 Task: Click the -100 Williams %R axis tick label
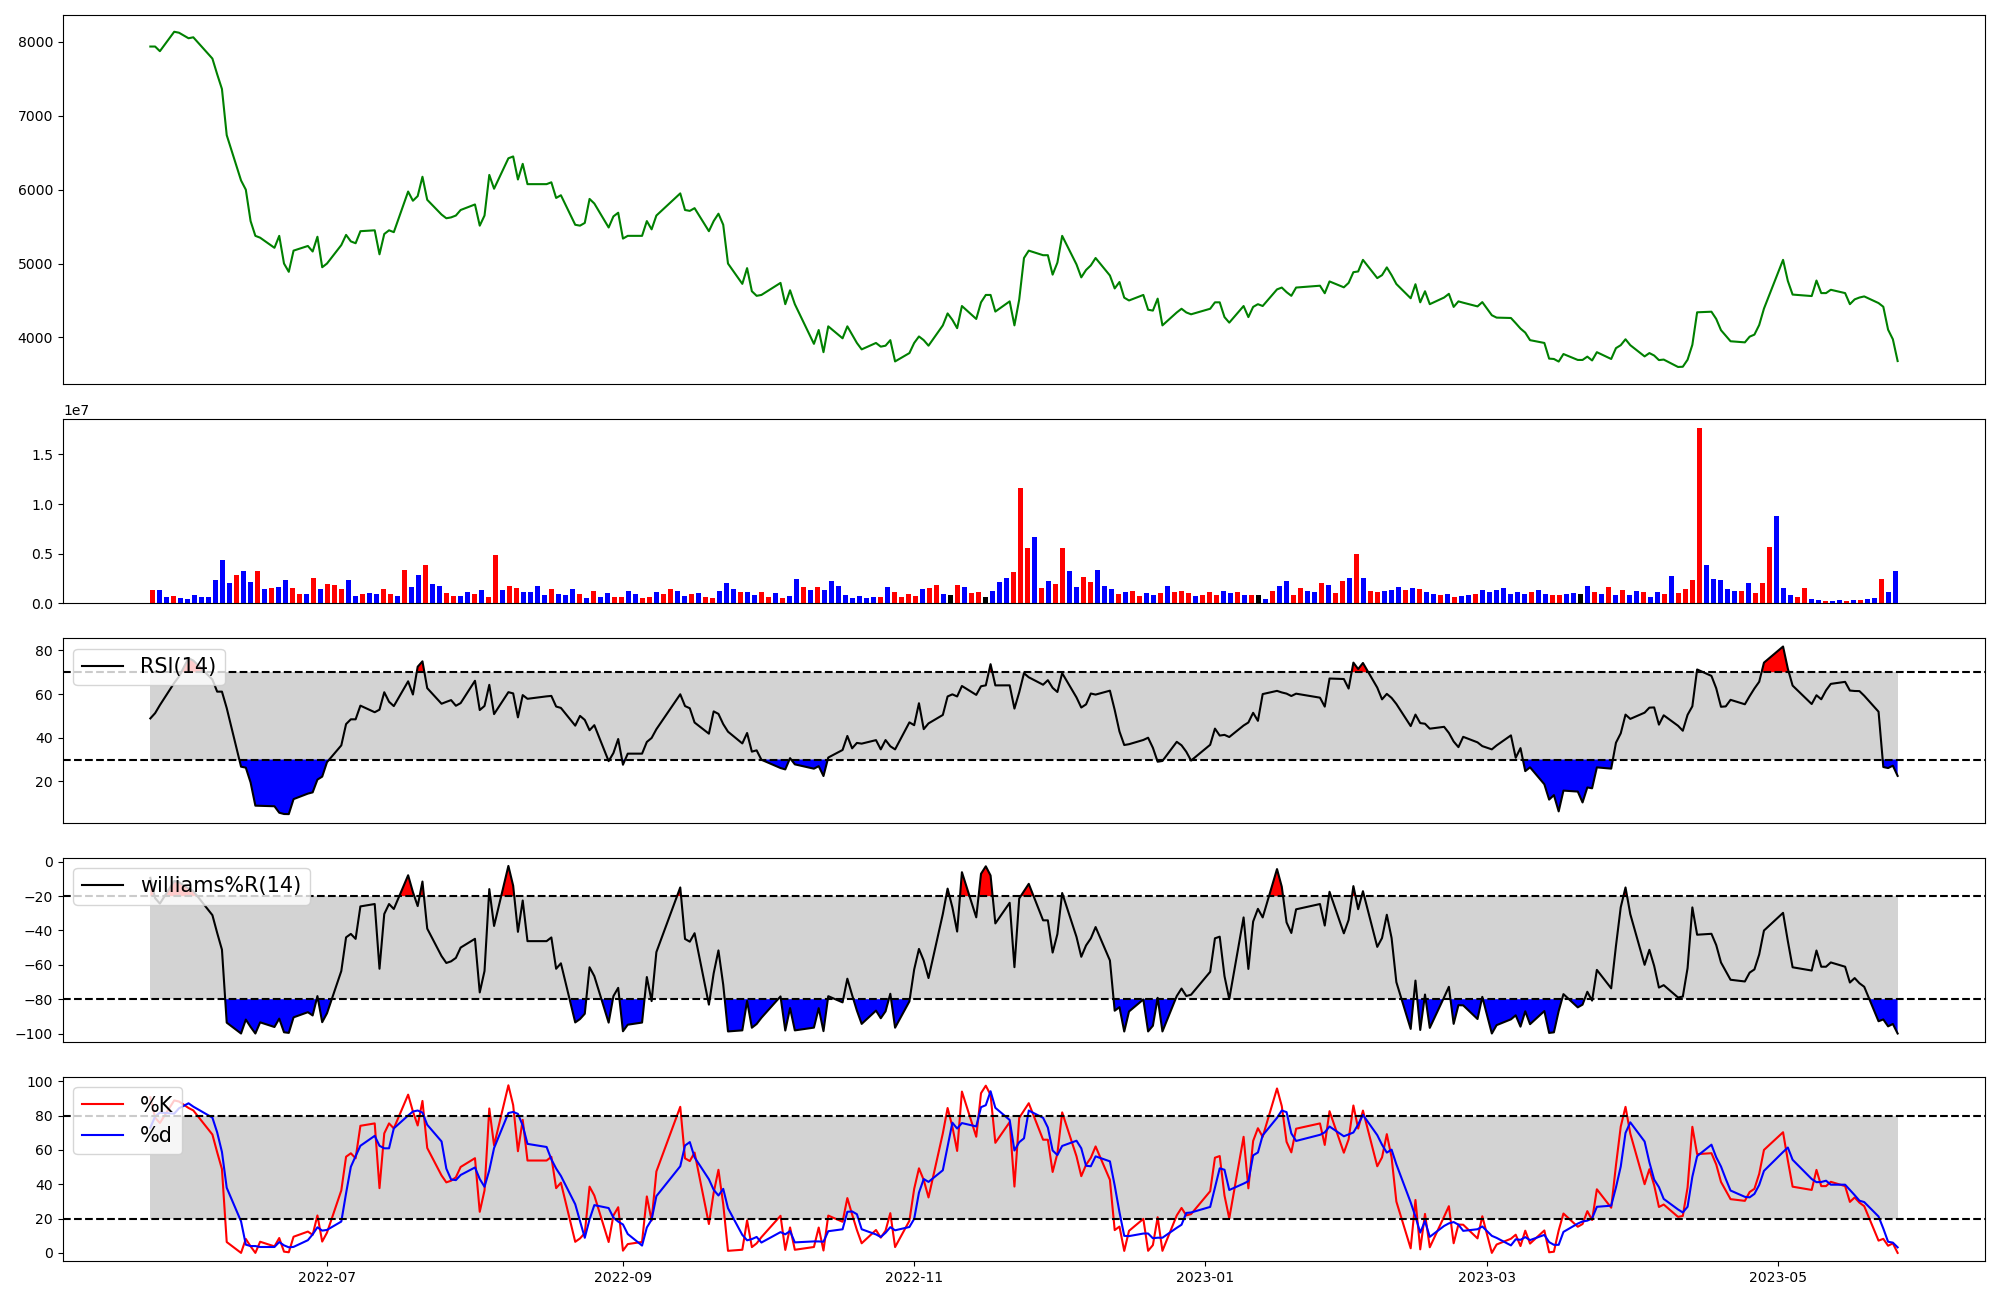(35, 1034)
